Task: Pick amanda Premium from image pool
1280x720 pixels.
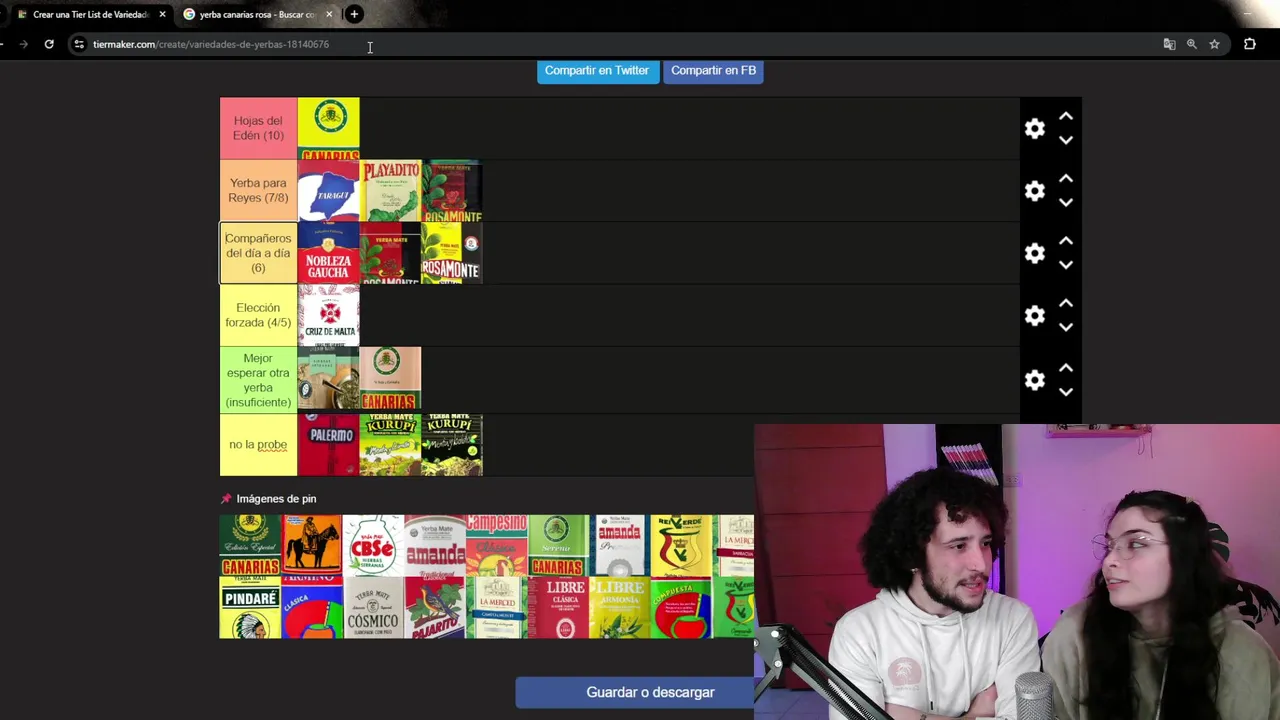Action: click(619, 546)
